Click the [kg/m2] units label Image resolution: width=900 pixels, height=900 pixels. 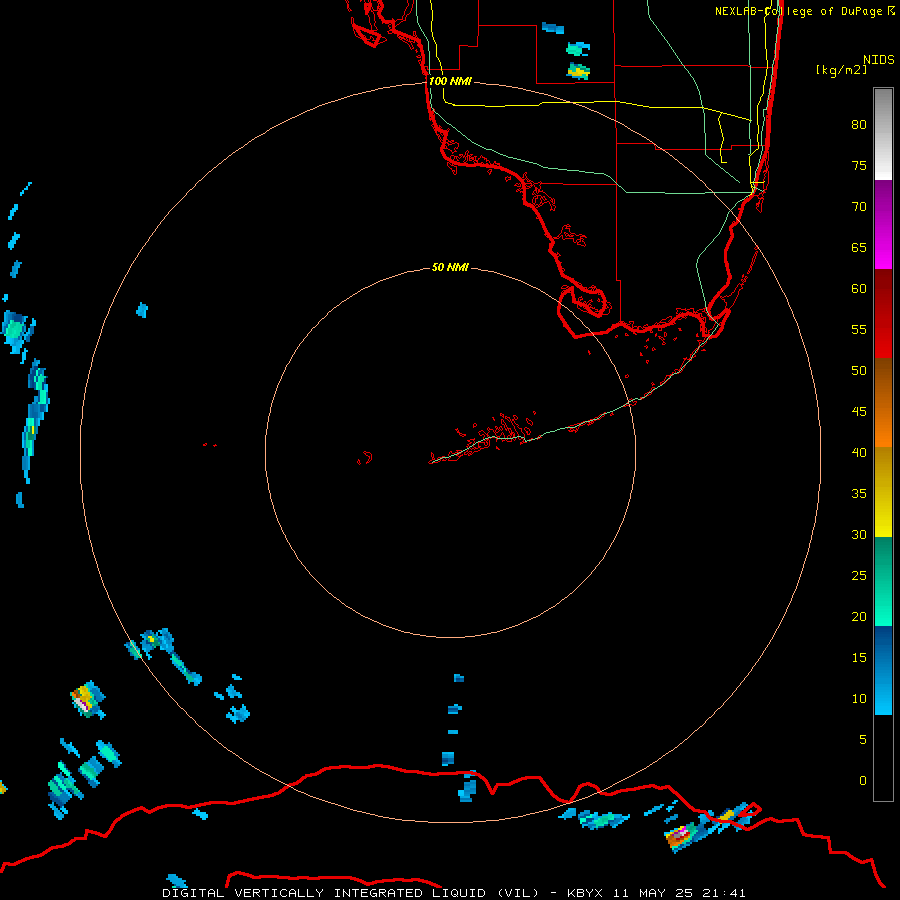tap(841, 70)
